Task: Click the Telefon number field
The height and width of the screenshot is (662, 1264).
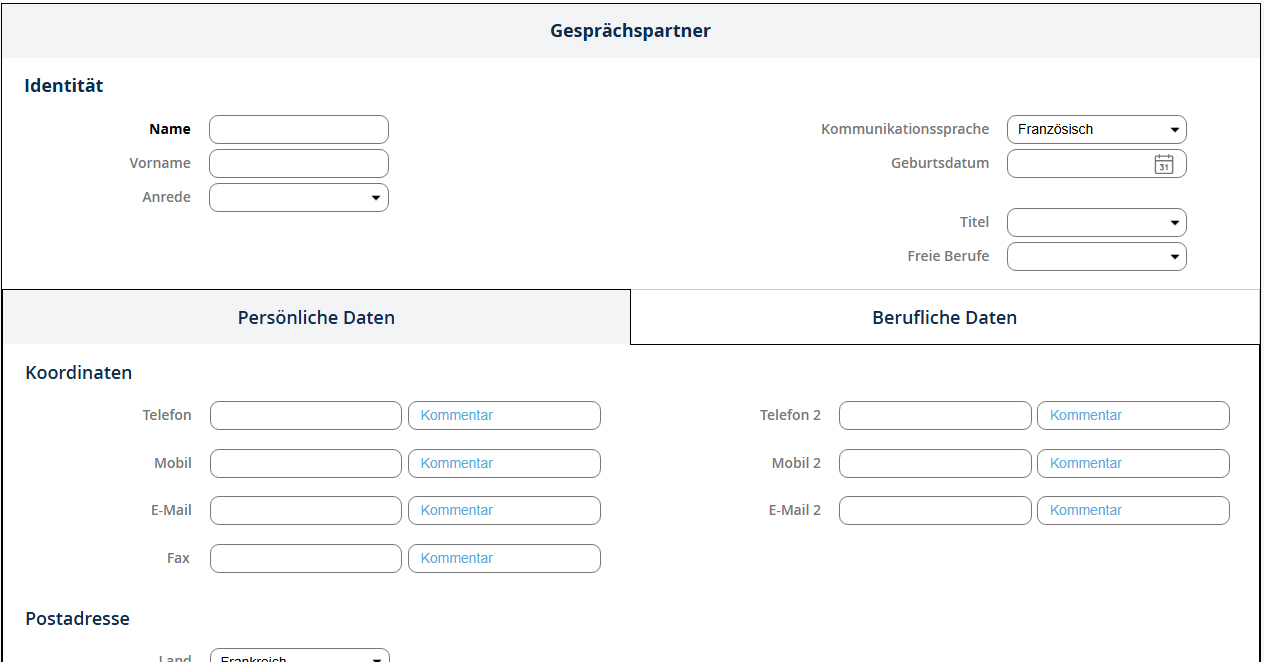Action: pyautogui.click(x=305, y=416)
